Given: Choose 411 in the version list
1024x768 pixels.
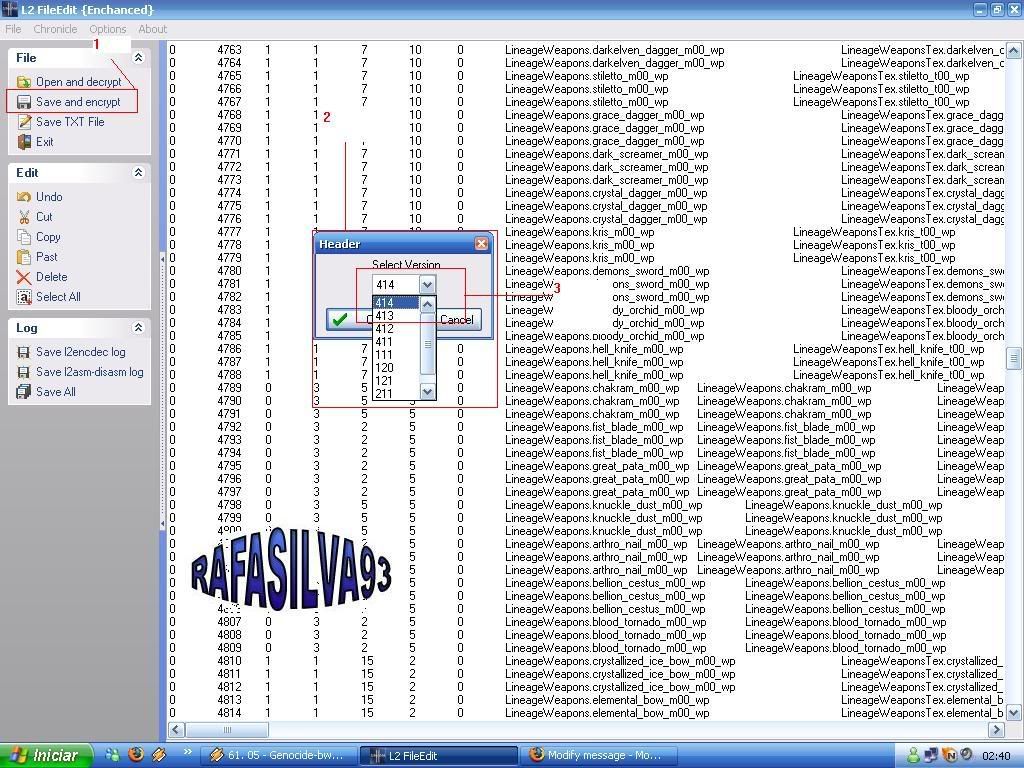Looking at the screenshot, I should pyautogui.click(x=396, y=342).
